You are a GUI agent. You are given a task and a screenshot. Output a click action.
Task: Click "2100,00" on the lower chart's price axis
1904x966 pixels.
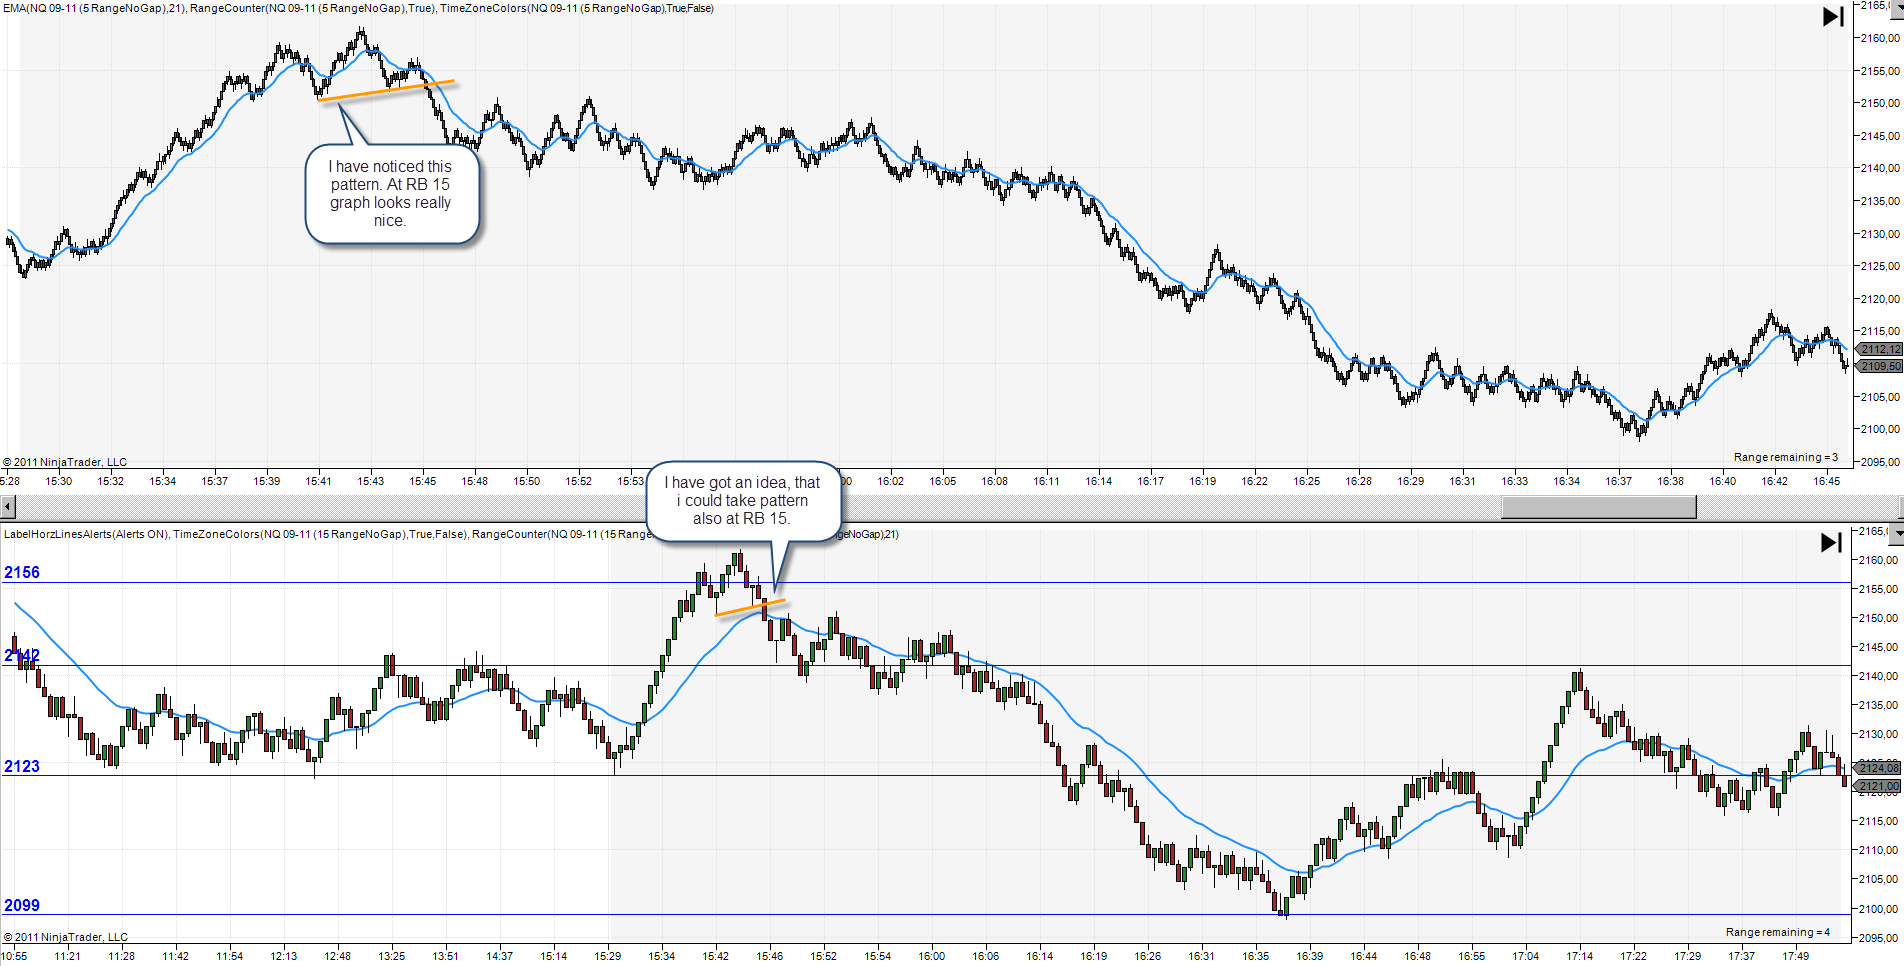pyautogui.click(x=1880, y=909)
